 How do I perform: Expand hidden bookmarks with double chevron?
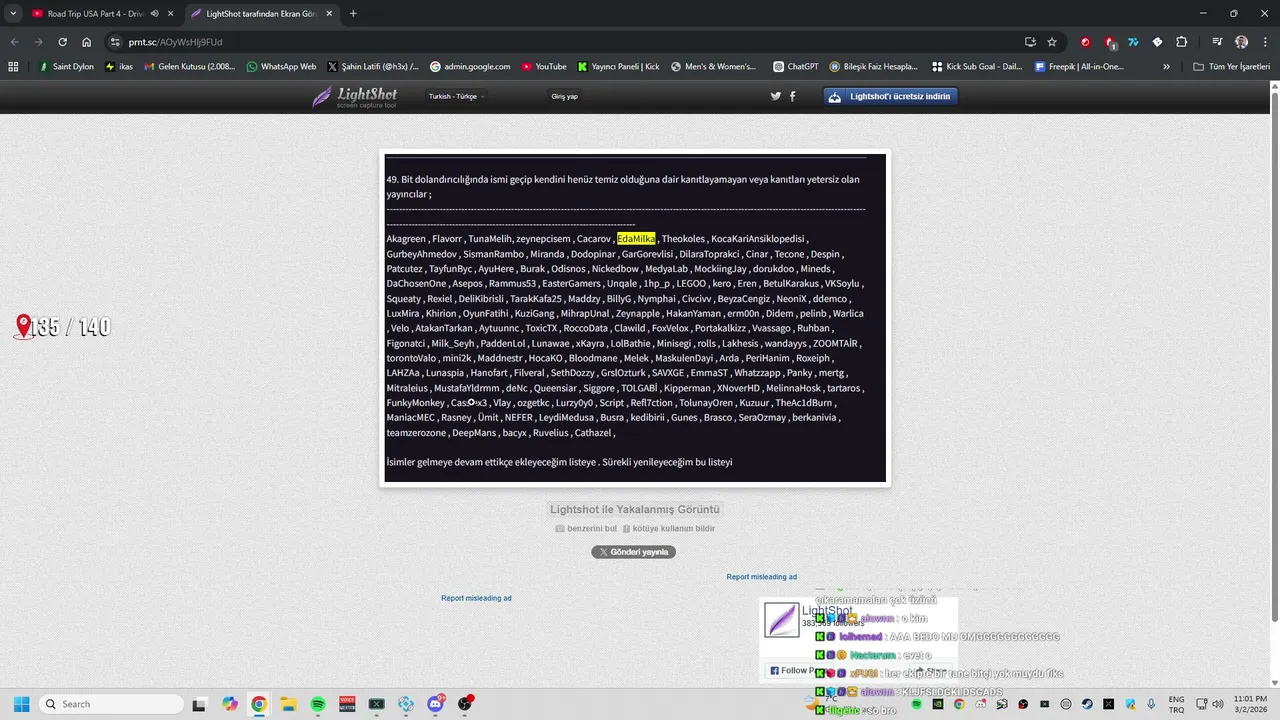pos(1166,67)
